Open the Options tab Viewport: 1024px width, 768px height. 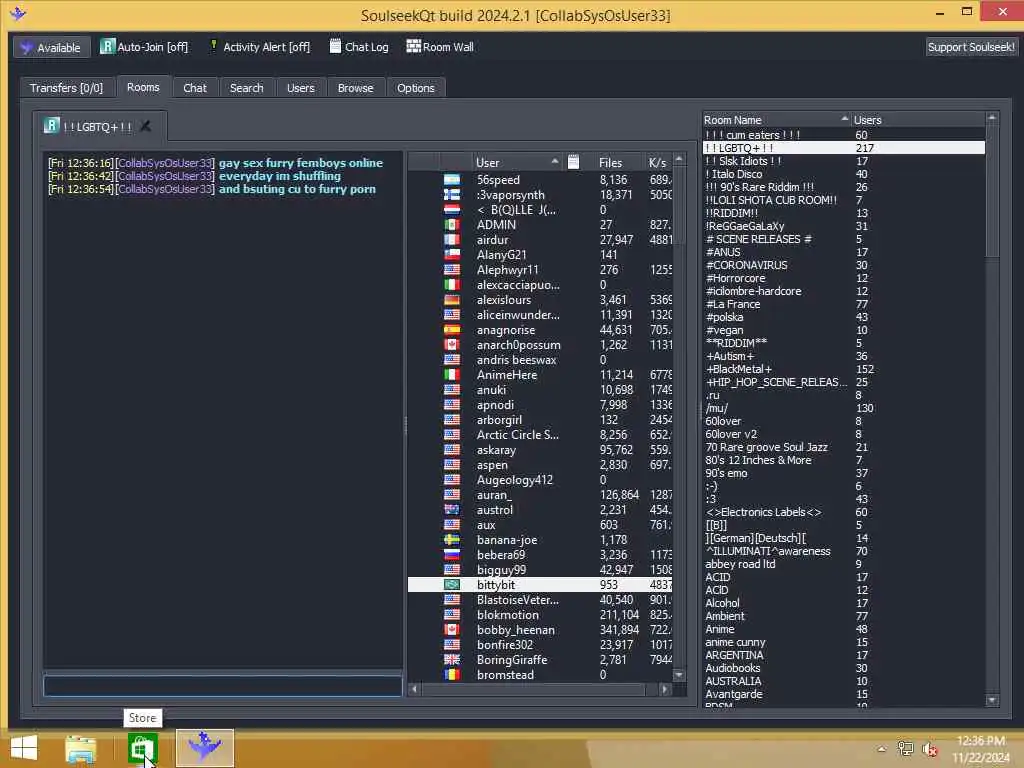[415, 88]
